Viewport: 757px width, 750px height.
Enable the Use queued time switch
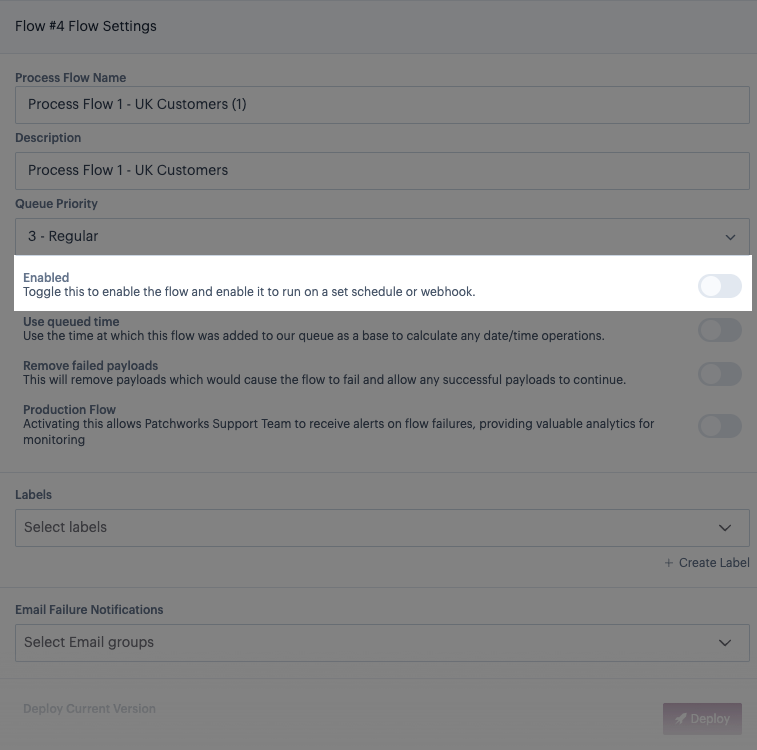tap(719, 330)
